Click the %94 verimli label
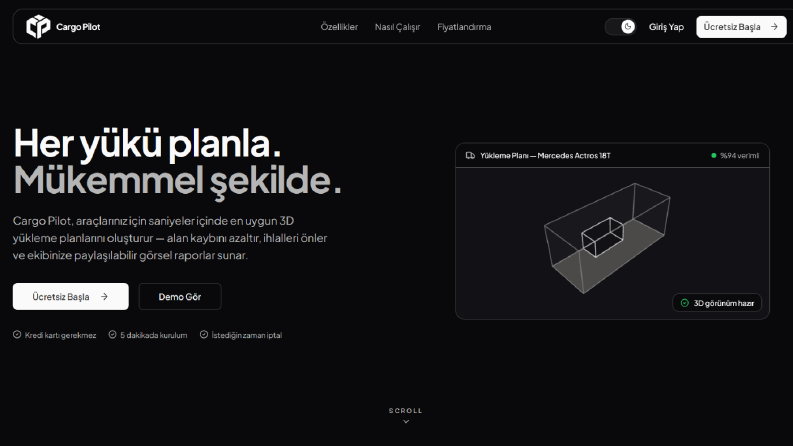 click(x=739, y=156)
